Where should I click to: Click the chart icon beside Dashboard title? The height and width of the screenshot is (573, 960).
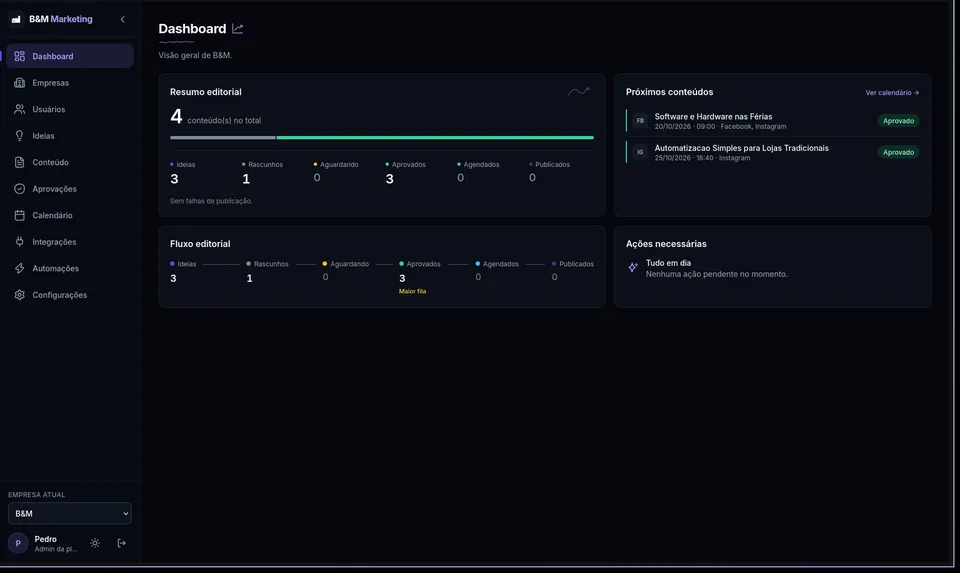click(238, 29)
